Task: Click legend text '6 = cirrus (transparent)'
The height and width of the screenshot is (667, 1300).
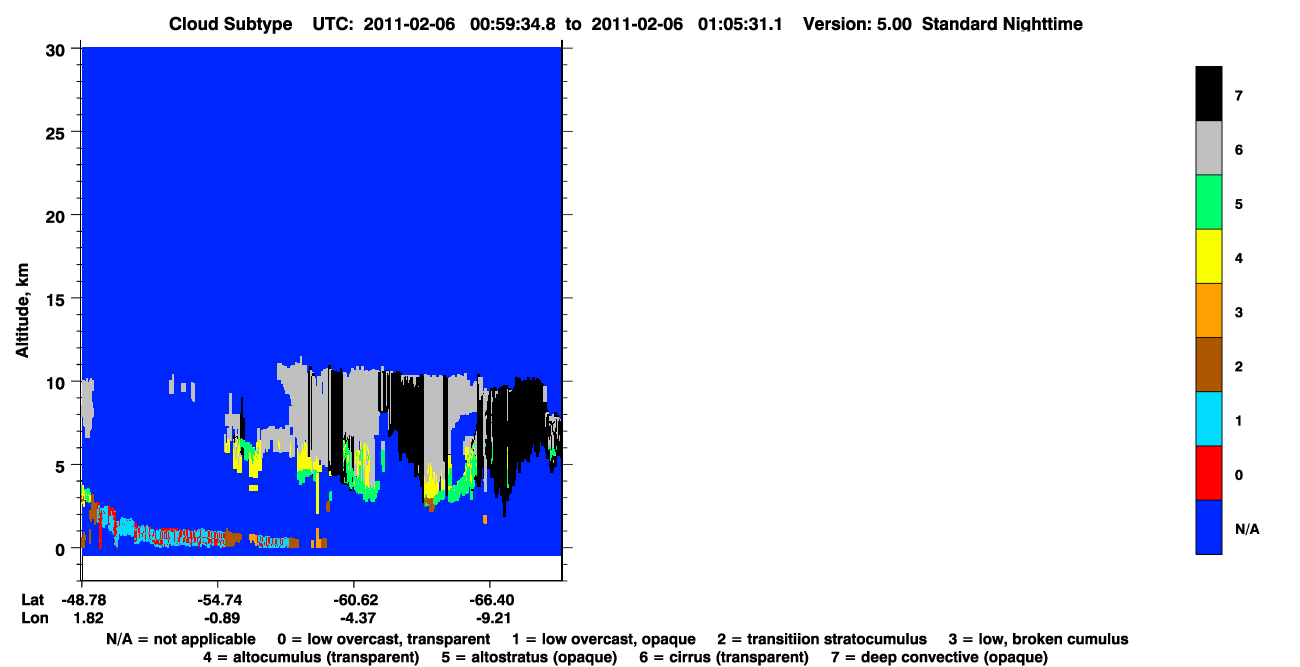Action: [723, 657]
